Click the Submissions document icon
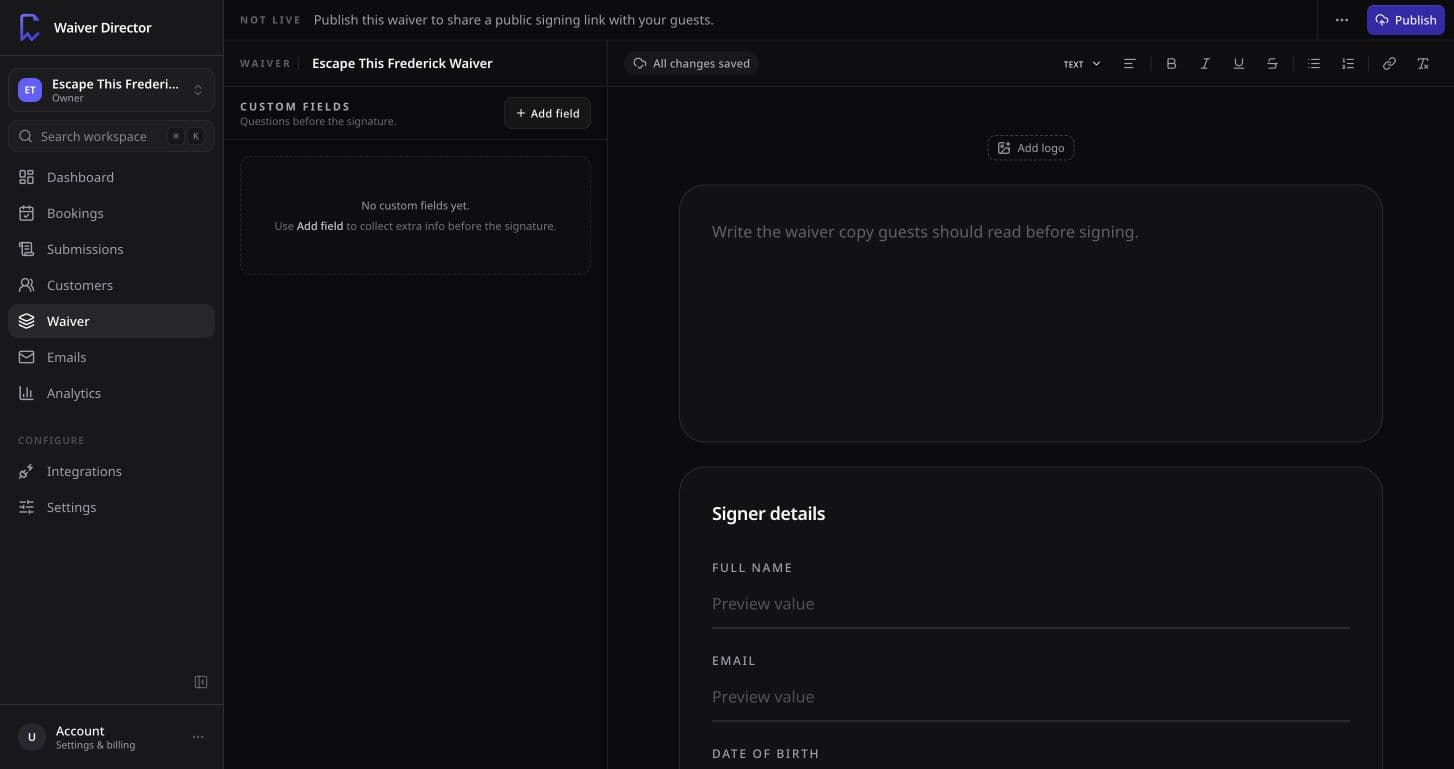1454x769 pixels. [x=27, y=249]
